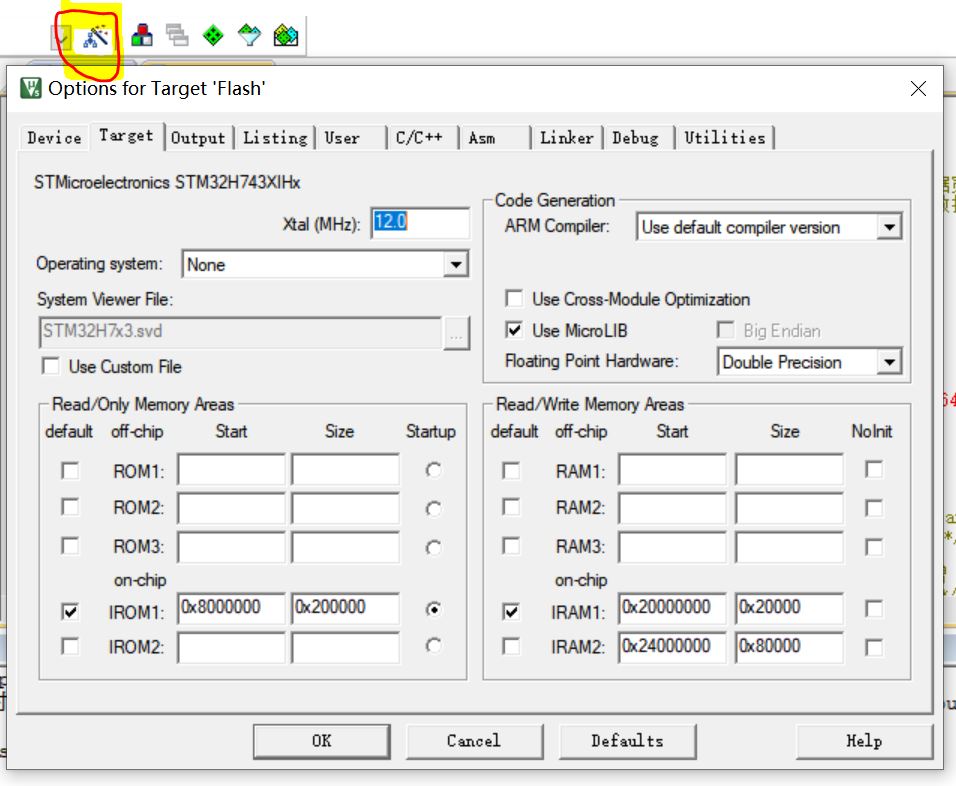Screen dimensions: 956x786
Task: Enable NoInit for RAM3
Action: point(874,547)
